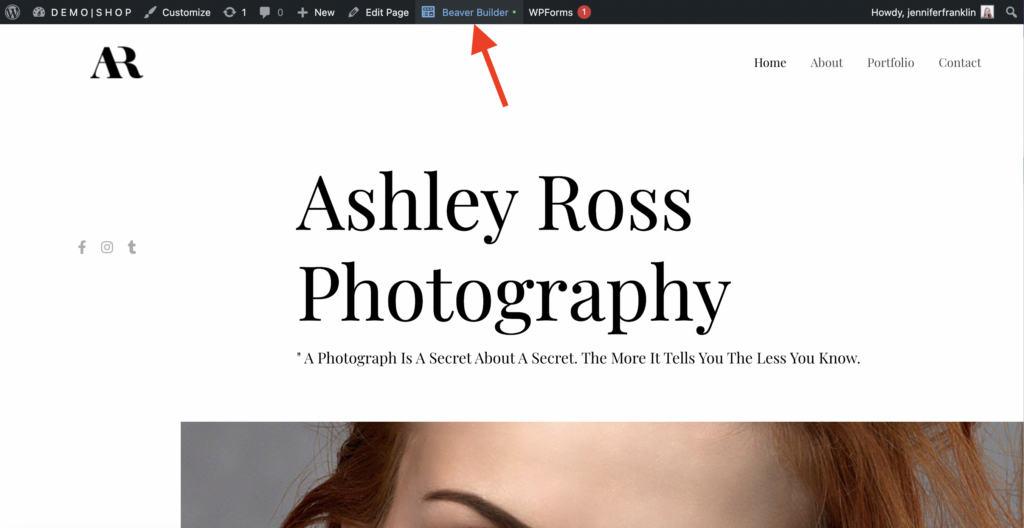Click the WPForms notification badge
This screenshot has width=1024, height=528.
[x=584, y=12]
